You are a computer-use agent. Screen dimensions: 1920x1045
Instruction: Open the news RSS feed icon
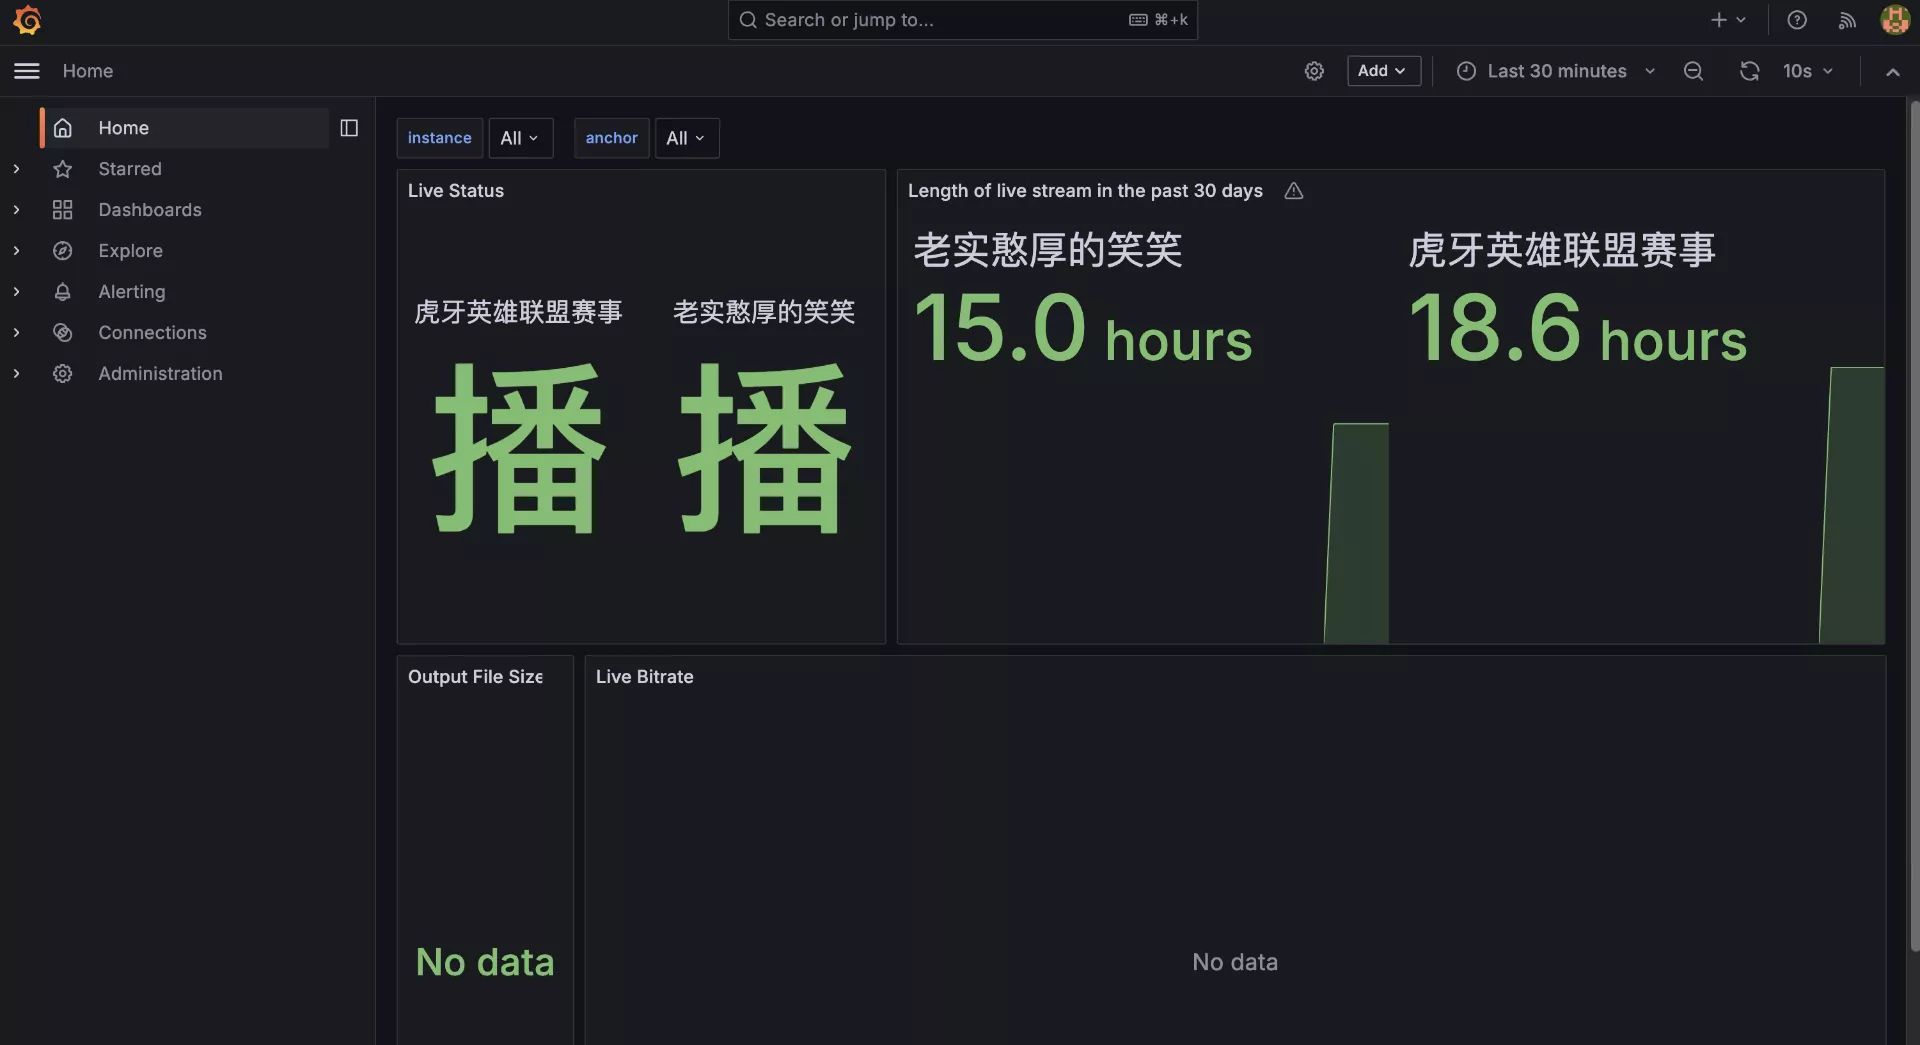click(1847, 20)
